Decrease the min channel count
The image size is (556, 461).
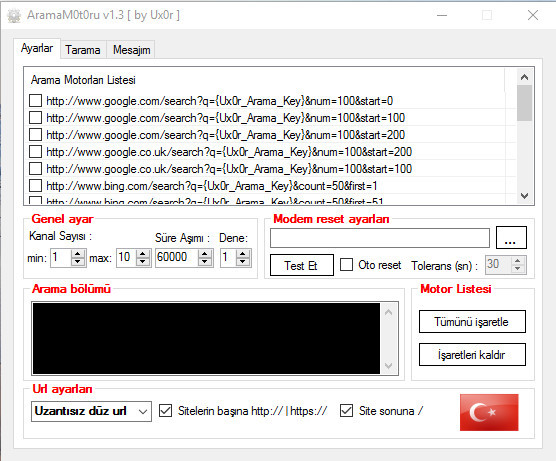78,262
